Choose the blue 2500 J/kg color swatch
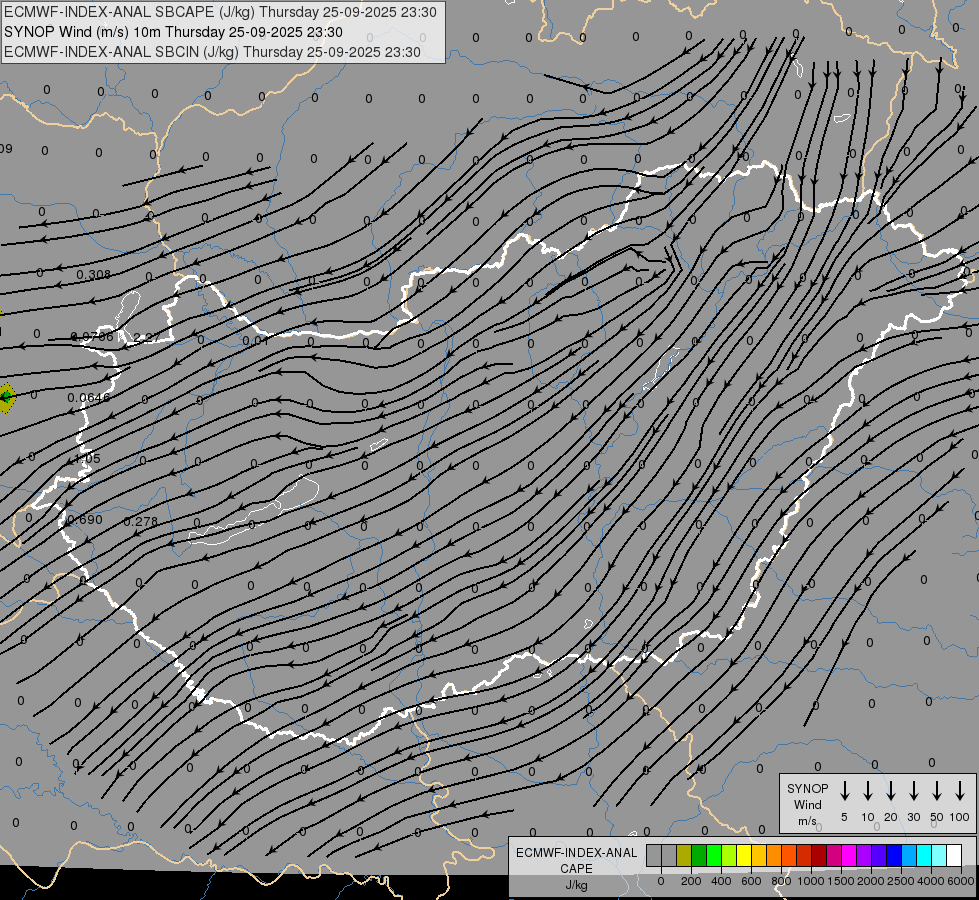Screen dimensions: 979x900 coord(894,855)
